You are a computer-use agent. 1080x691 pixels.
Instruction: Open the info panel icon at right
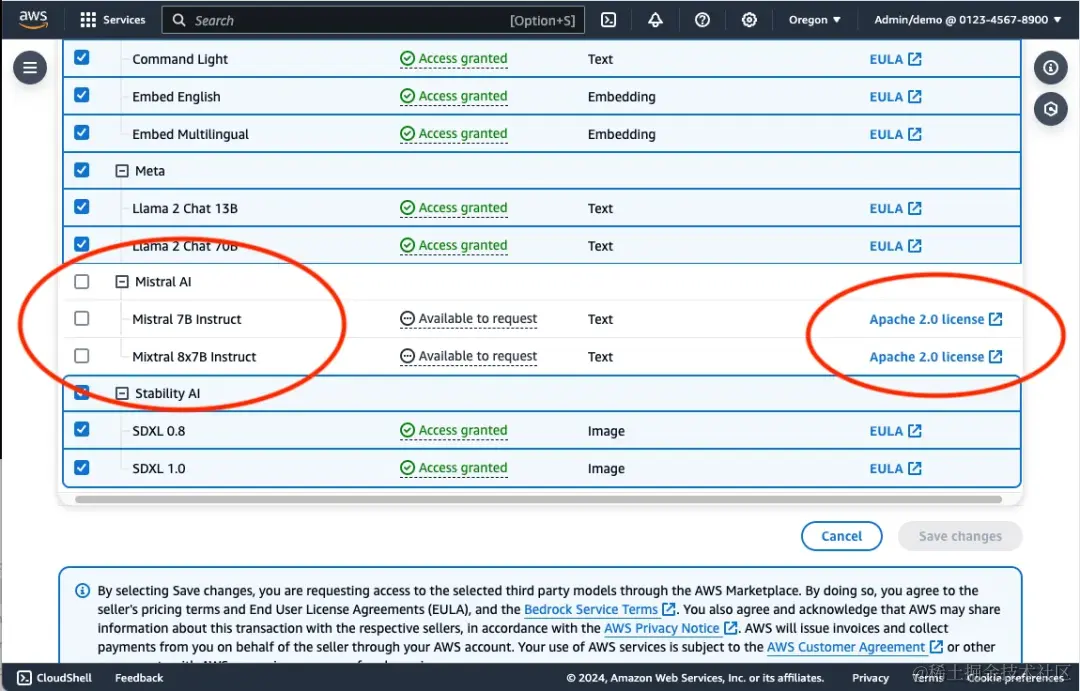1050,68
